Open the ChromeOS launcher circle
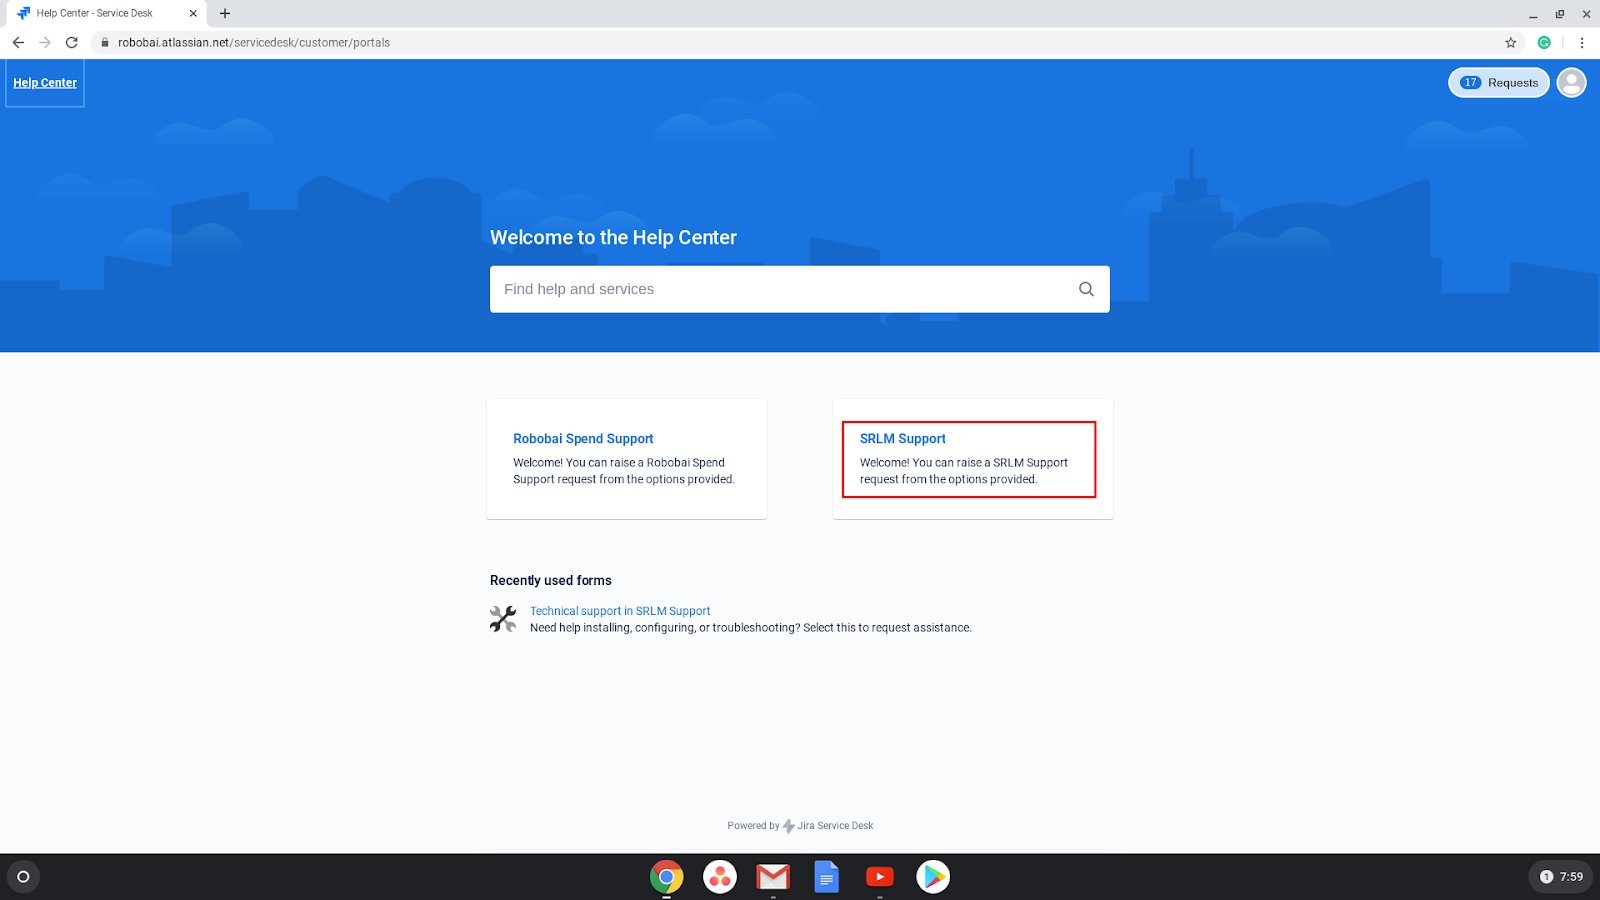Viewport: 1600px width, 900px height. (x=23, y=877)
